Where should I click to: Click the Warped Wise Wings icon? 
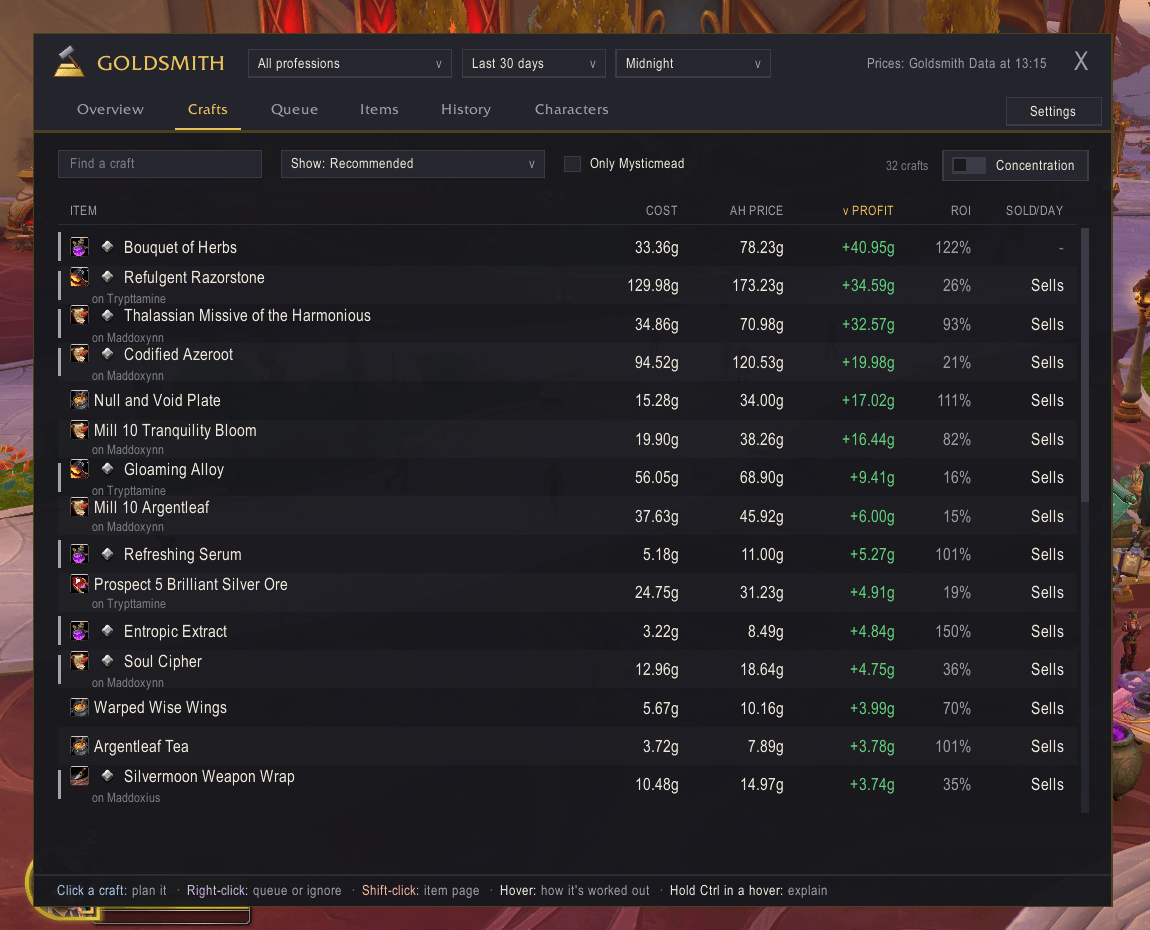pos(79,708)
